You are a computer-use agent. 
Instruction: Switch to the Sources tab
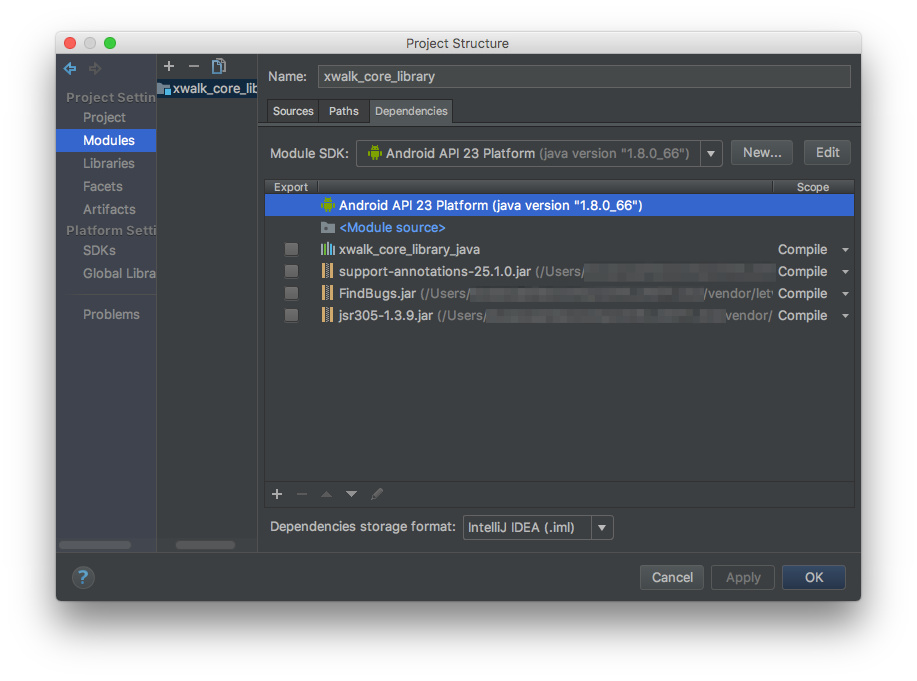[x=293, y=111]
